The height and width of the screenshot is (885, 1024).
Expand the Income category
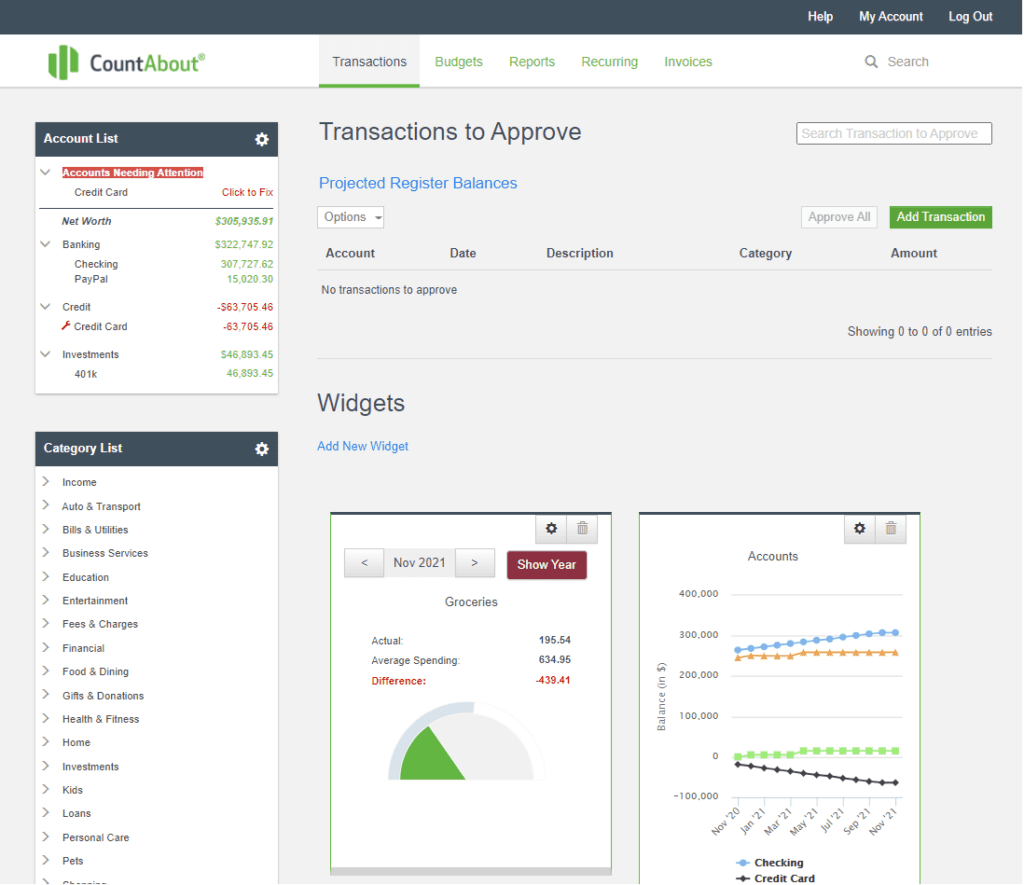point(44,482)
